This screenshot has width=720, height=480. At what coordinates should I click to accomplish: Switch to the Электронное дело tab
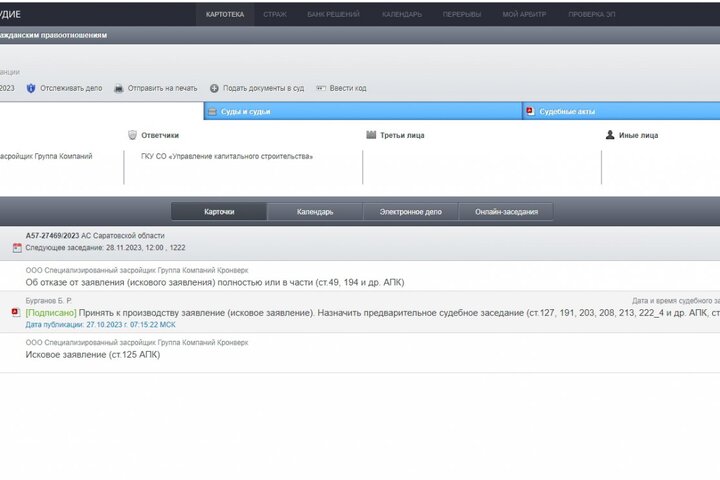(x=411, y=212)
